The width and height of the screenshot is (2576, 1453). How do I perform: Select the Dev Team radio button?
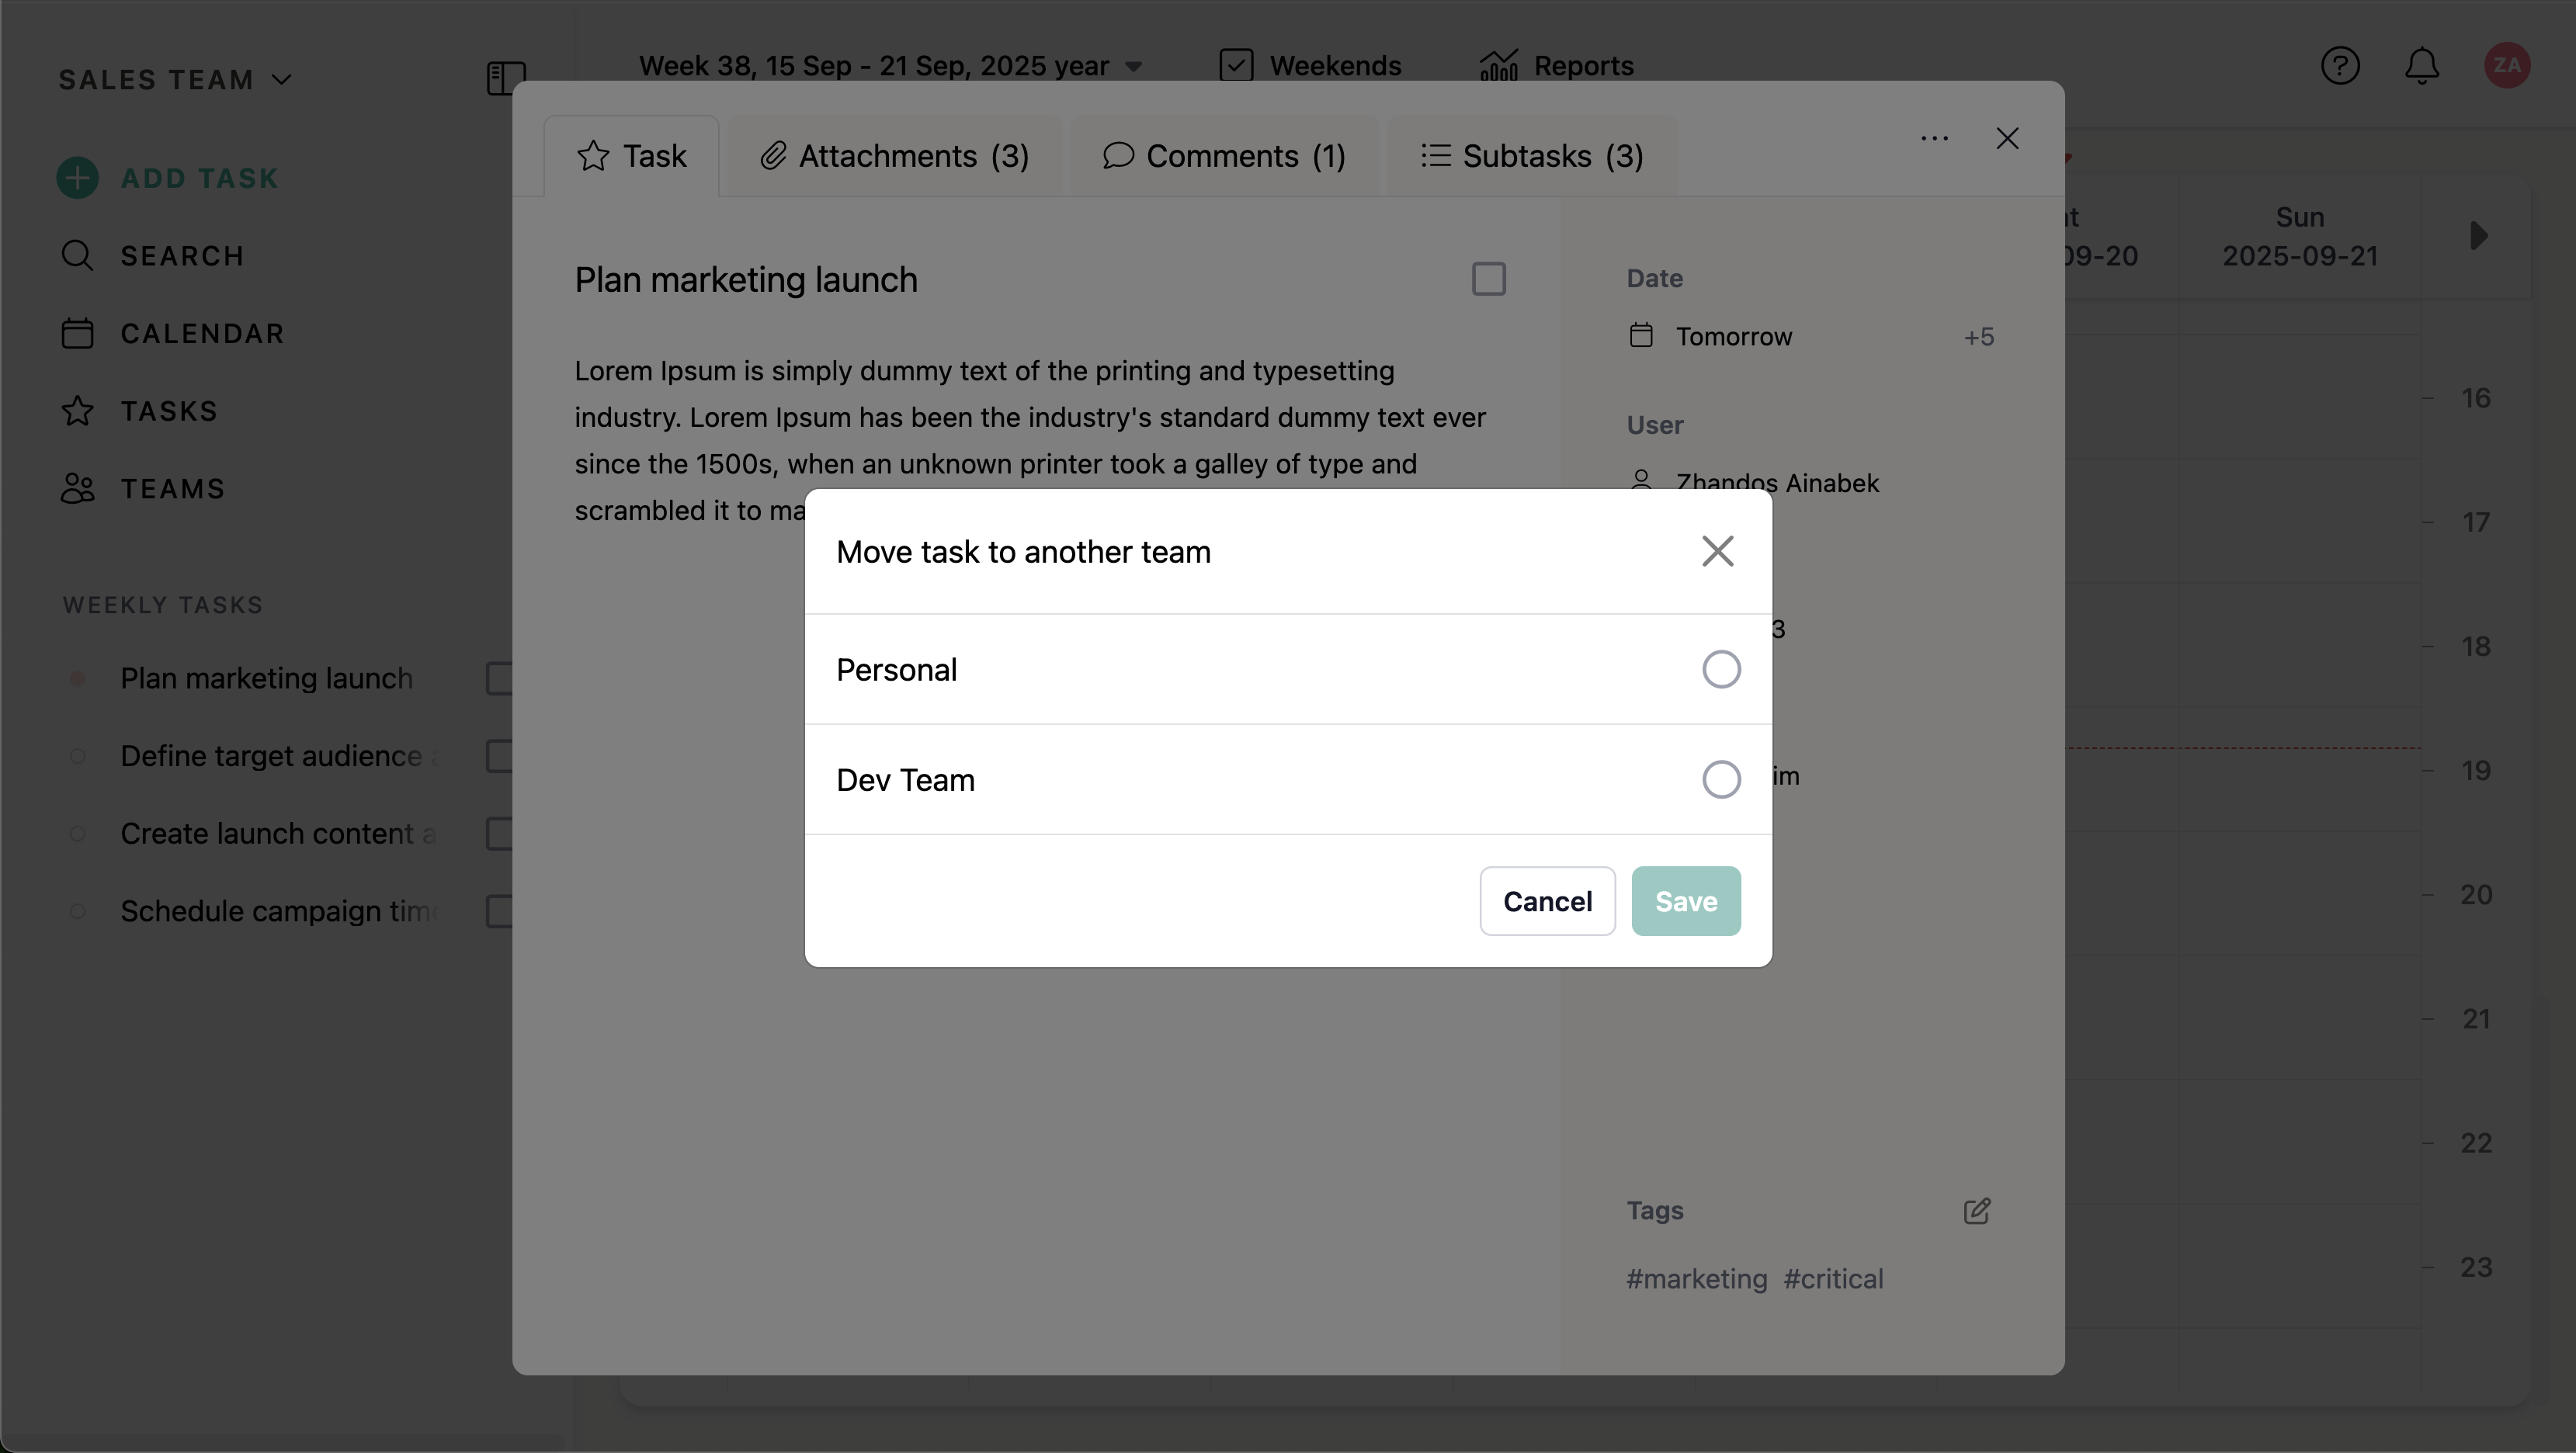click(x=1720, y=779)
